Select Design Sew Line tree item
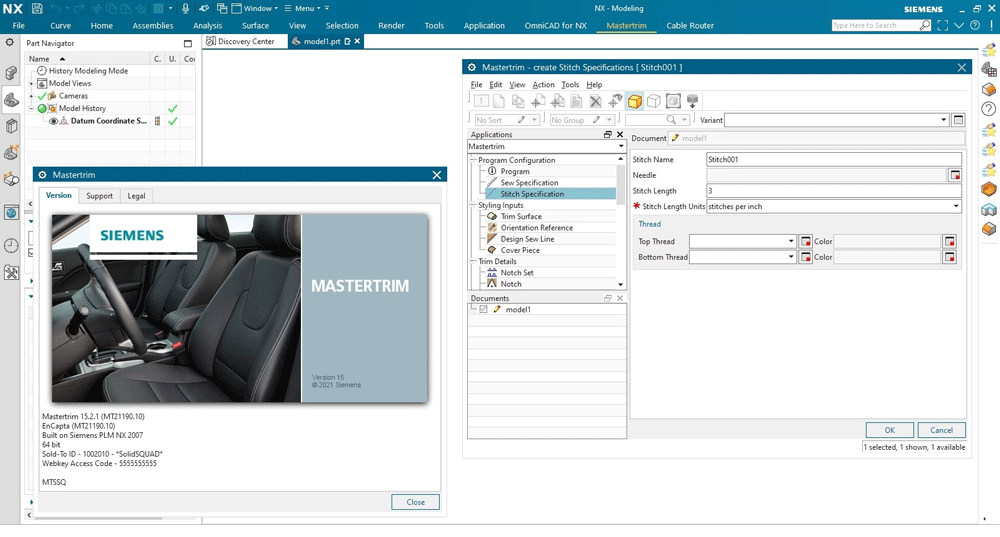The height and width of the screenshot is (537, 1000). [527, 239]
